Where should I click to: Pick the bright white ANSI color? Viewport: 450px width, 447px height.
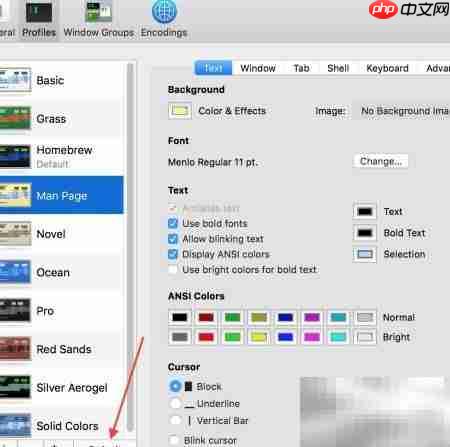365,337
